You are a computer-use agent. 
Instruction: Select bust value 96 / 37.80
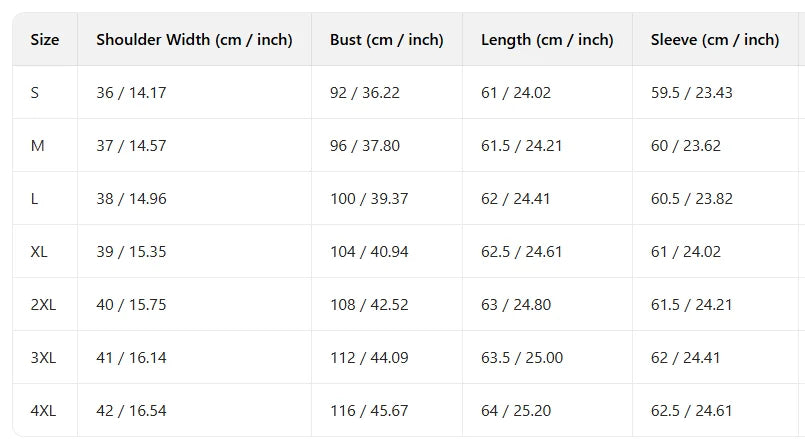point(365,146)
